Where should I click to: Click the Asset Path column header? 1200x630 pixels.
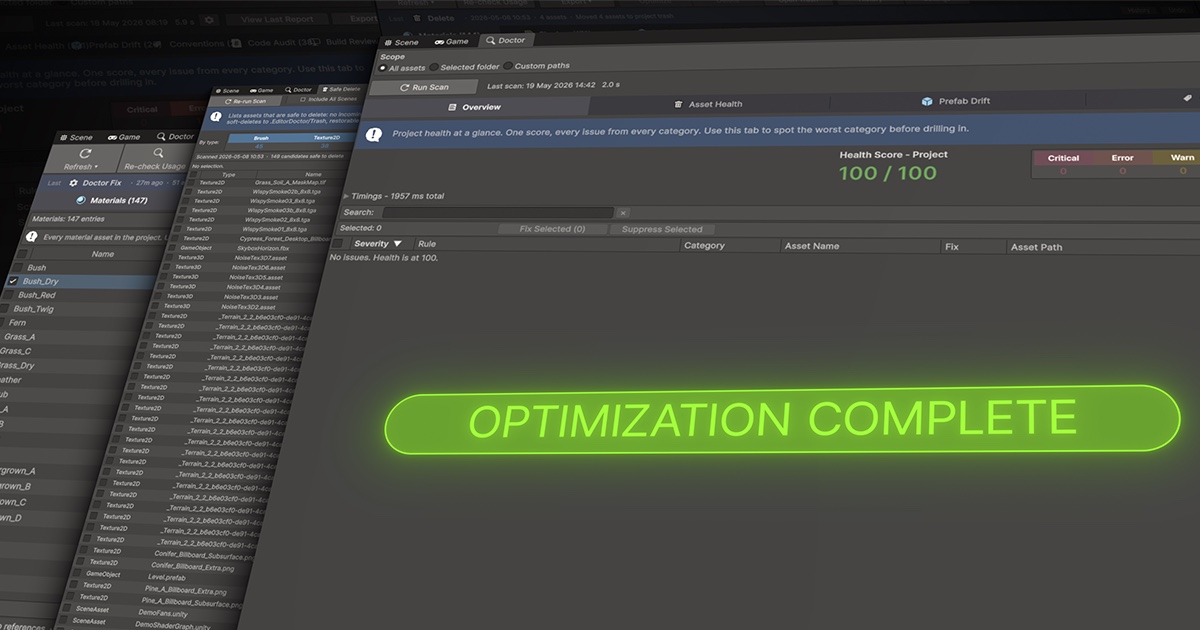click(1036, 247)
